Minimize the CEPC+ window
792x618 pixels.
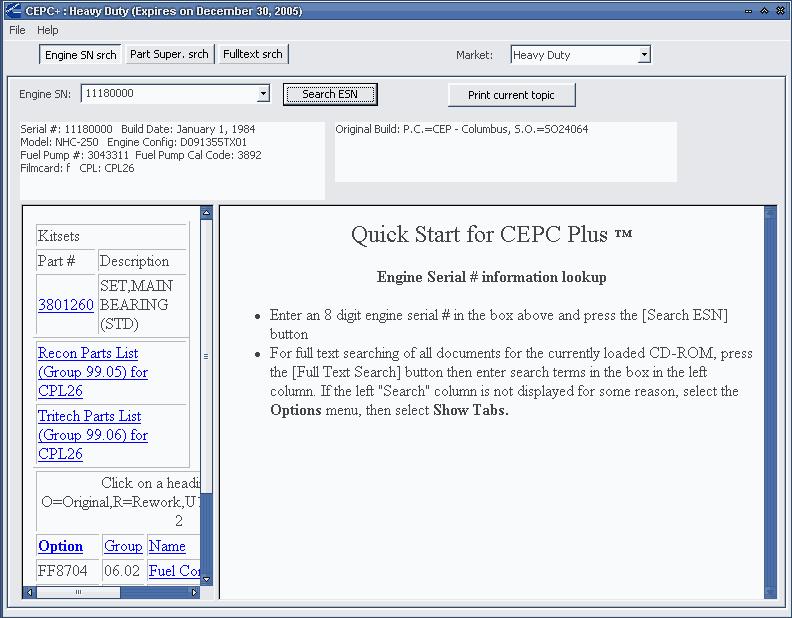(748, 11)
